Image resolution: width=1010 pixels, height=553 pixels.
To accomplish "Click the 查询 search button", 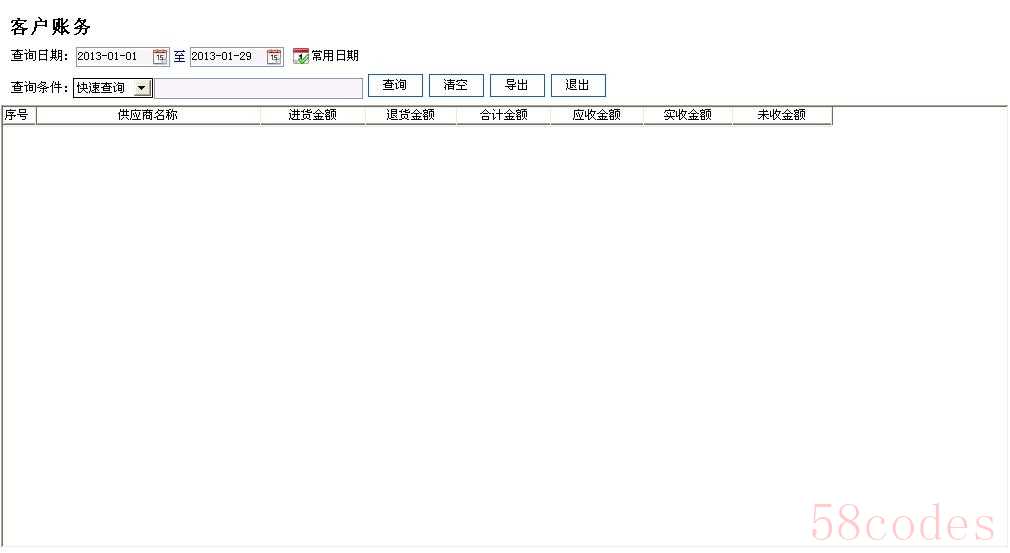I will click(395, 85).
